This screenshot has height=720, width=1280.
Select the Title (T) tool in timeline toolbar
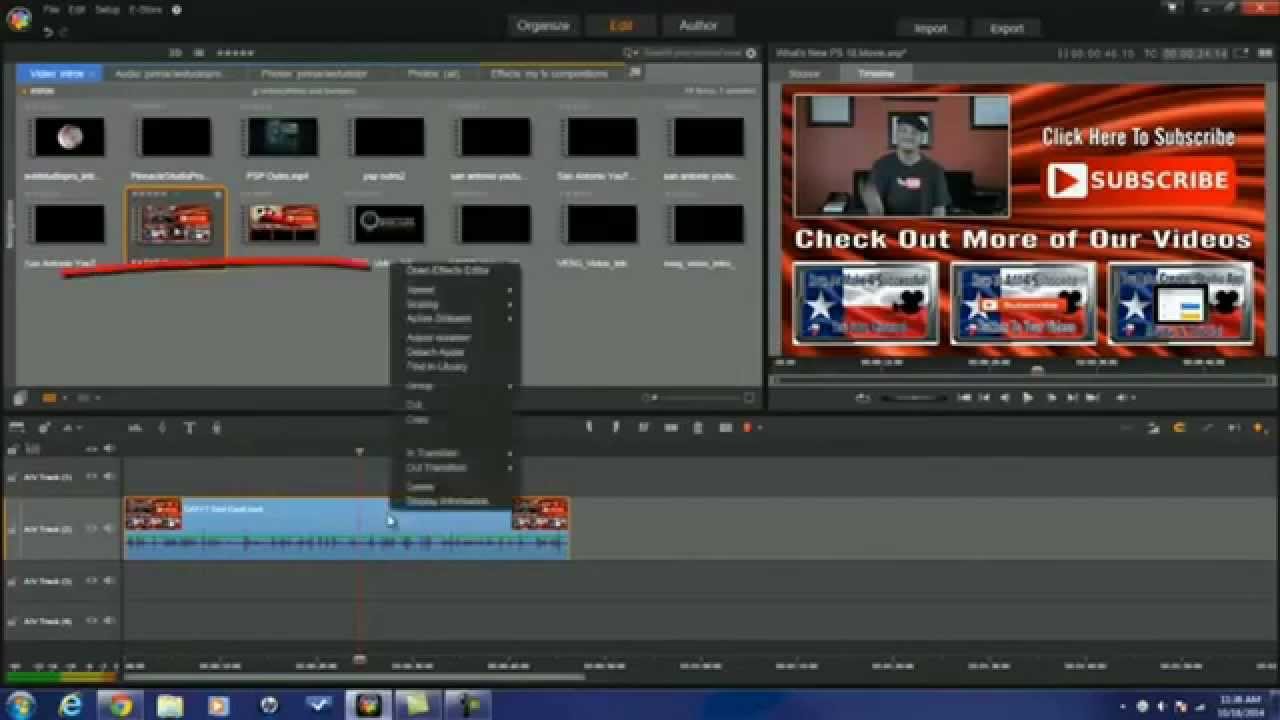click(x=189, y=428)
